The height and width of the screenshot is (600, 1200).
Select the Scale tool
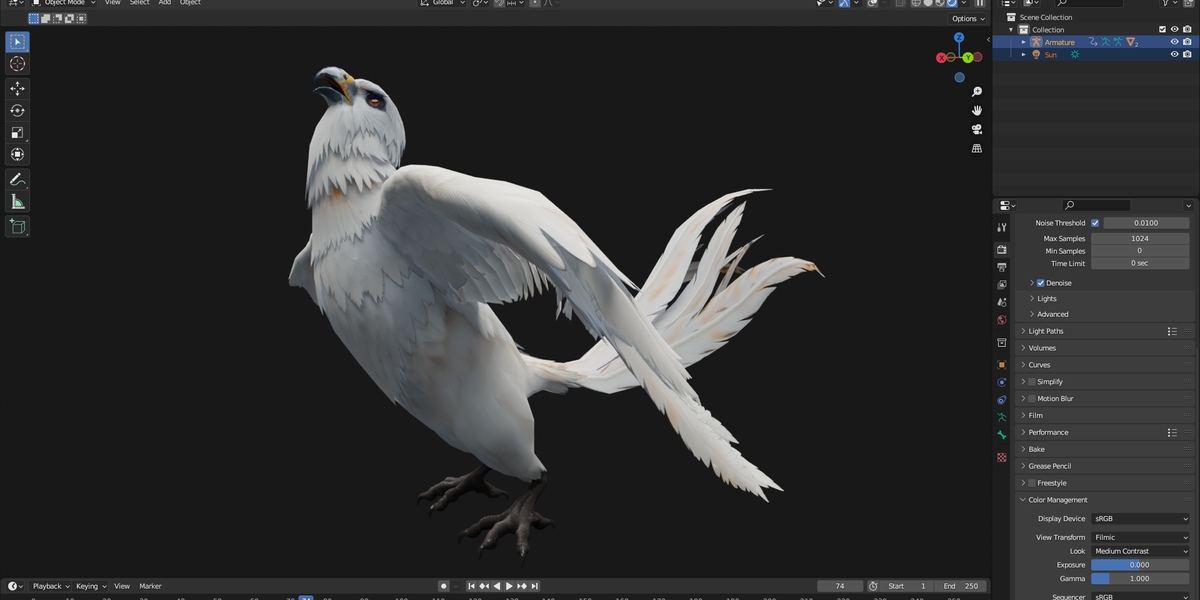(17, 133)
